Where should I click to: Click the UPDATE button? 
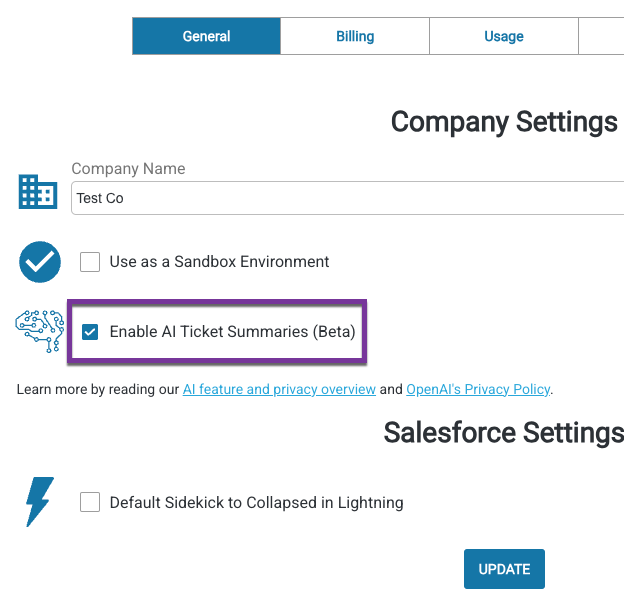(x=504, y=569)
